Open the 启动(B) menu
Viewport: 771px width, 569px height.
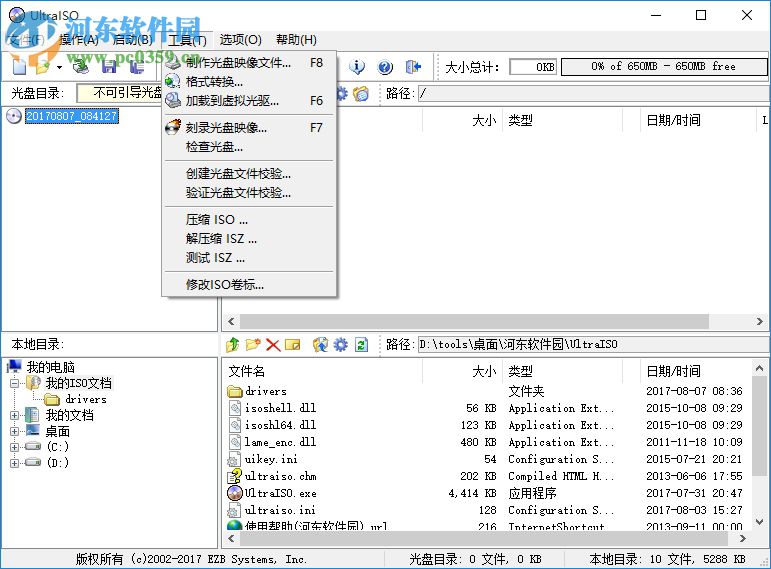coord(132,40)
